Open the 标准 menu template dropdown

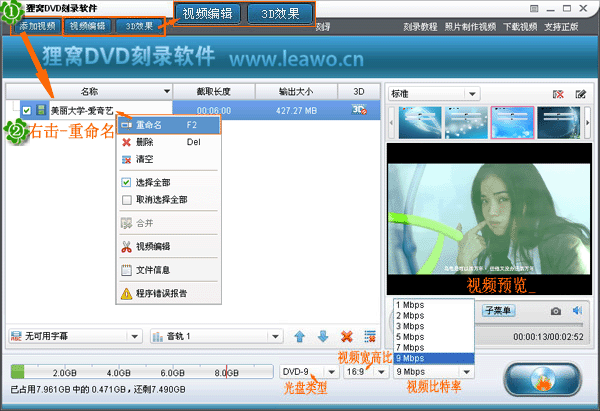pyautogui.click(x=434, y=94)
